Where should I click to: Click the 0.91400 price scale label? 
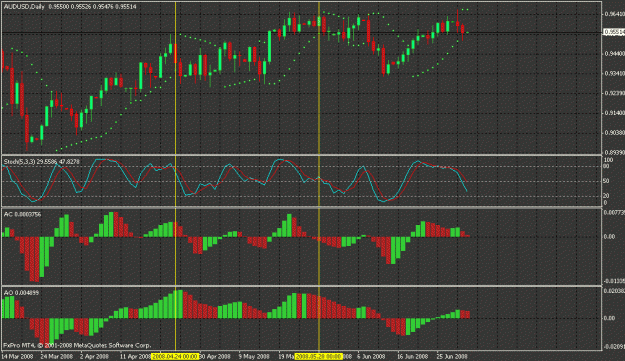point(615,113)
